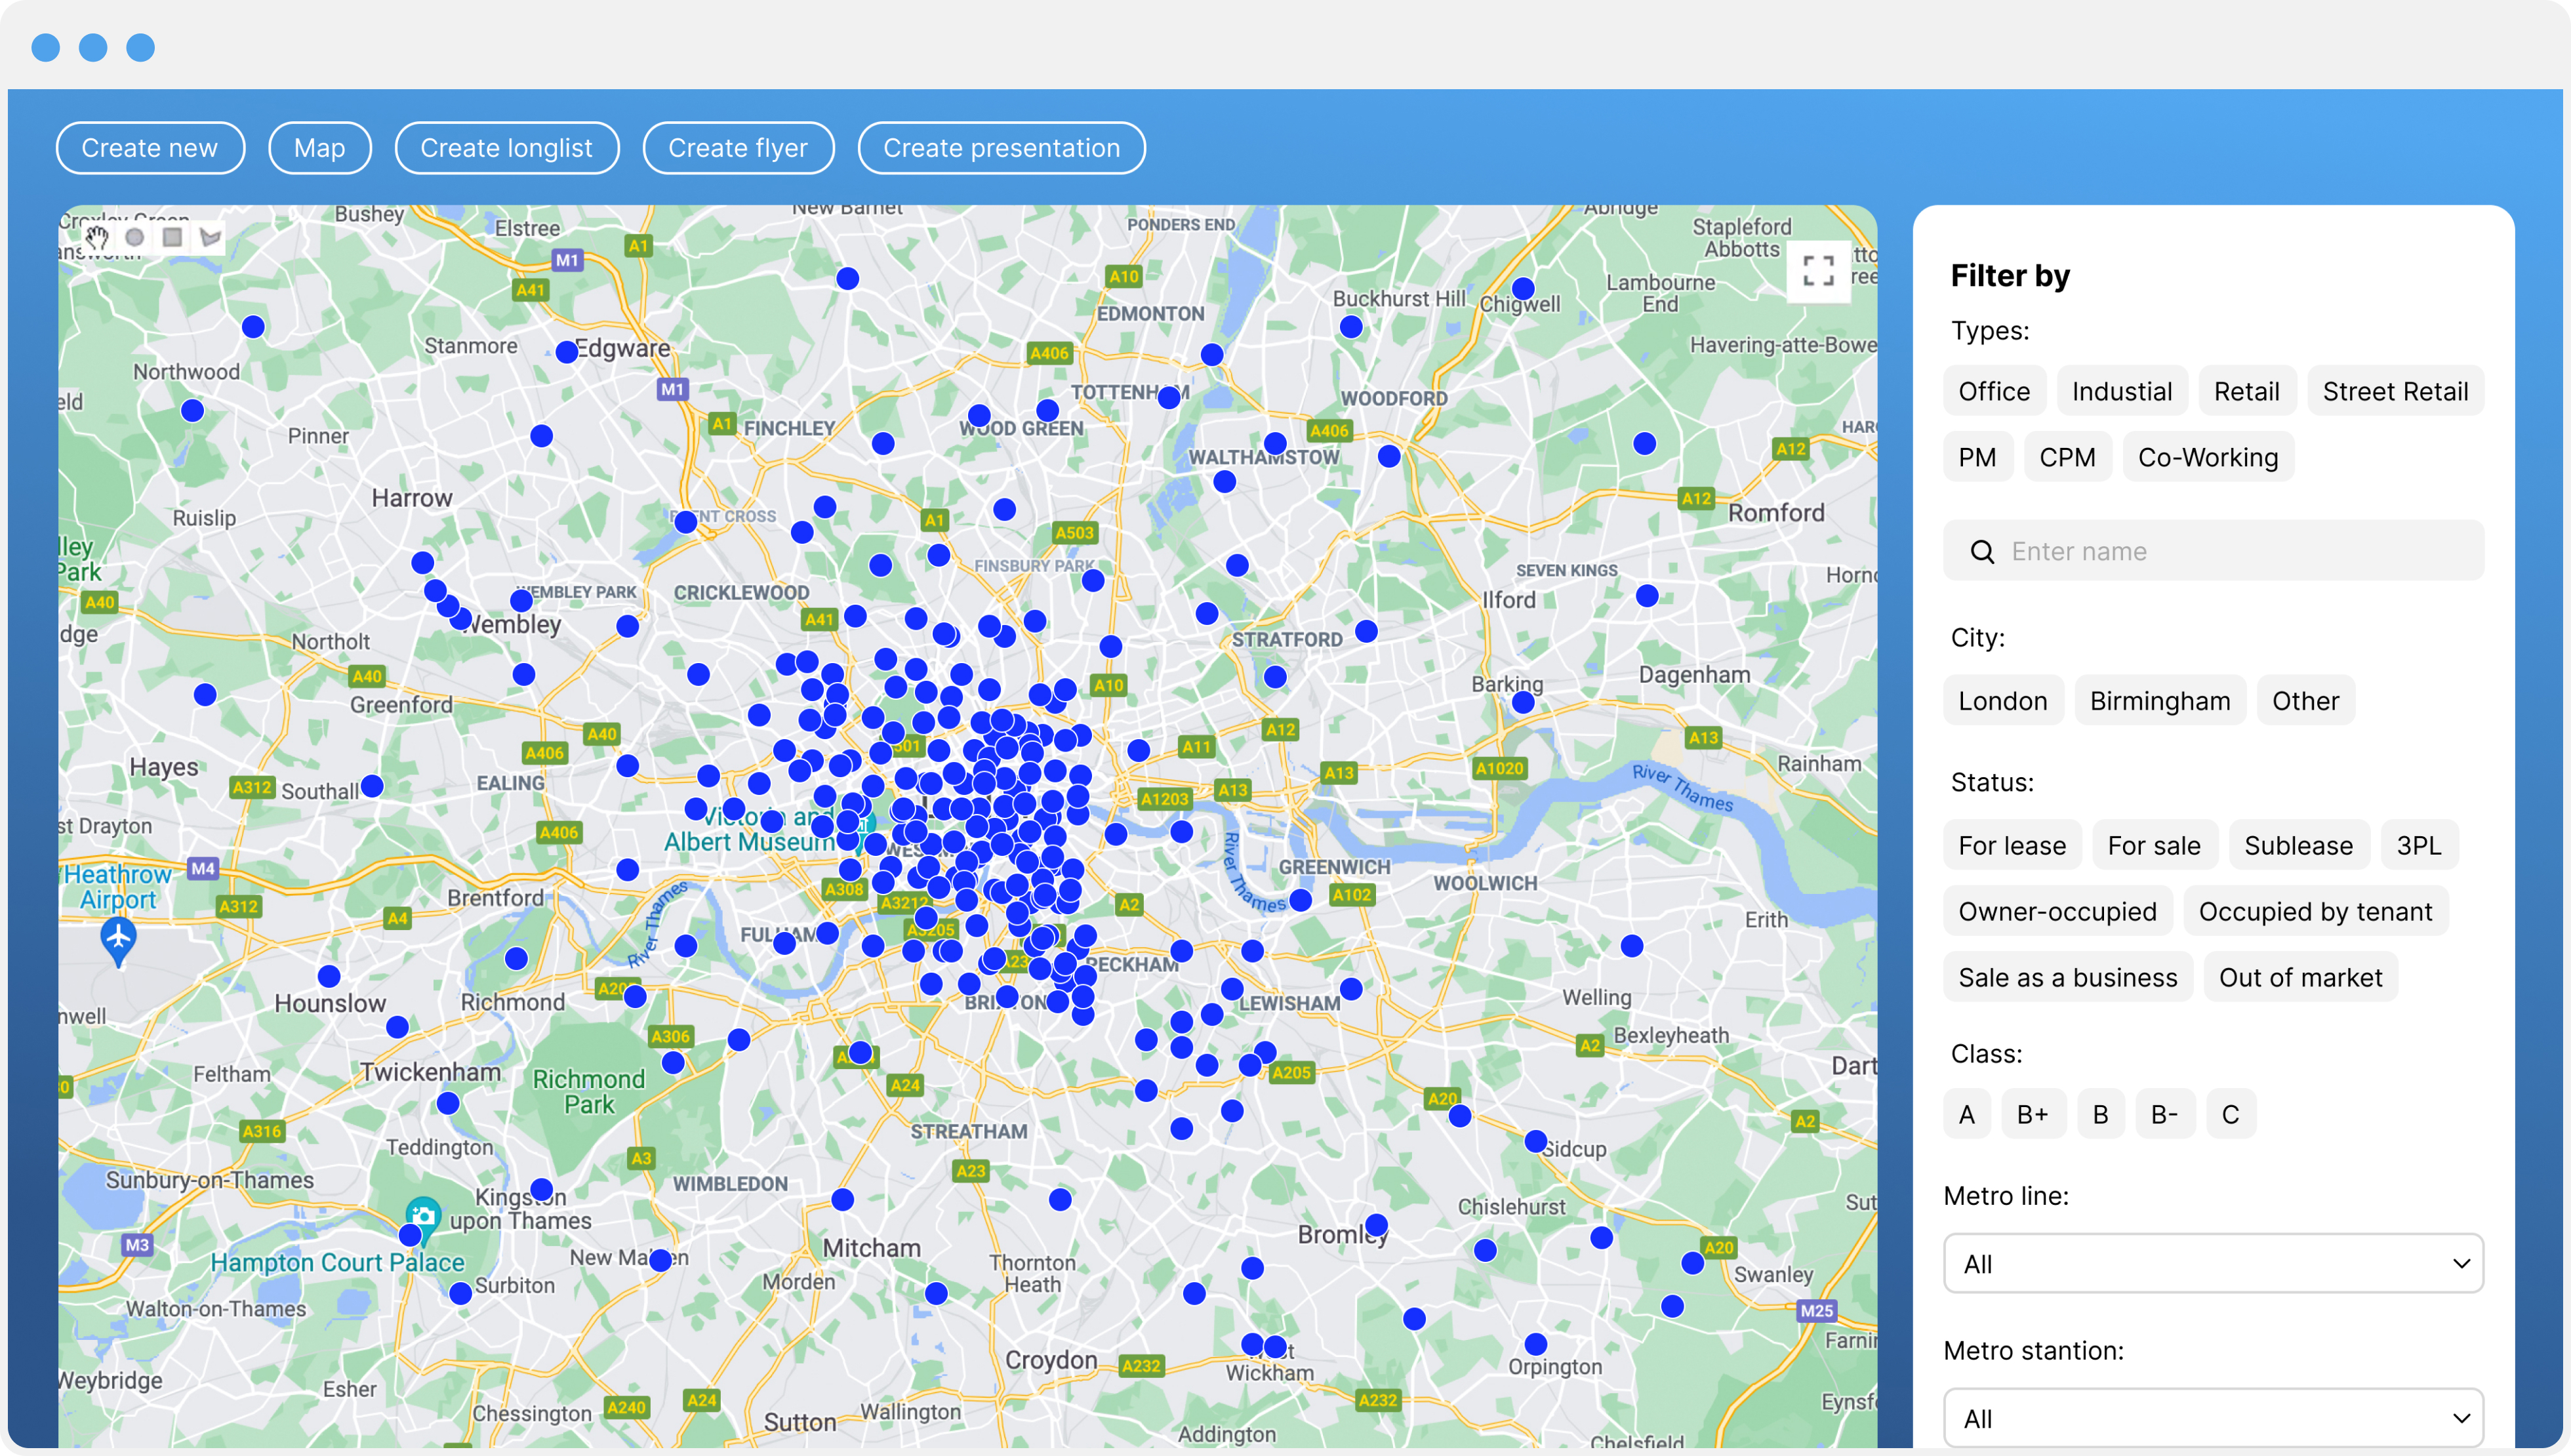Image resolution: width=2571 pixels, height=1456 pixels.
Task: Click the blue marker on the Walthamstow label
Action: 1275,443
